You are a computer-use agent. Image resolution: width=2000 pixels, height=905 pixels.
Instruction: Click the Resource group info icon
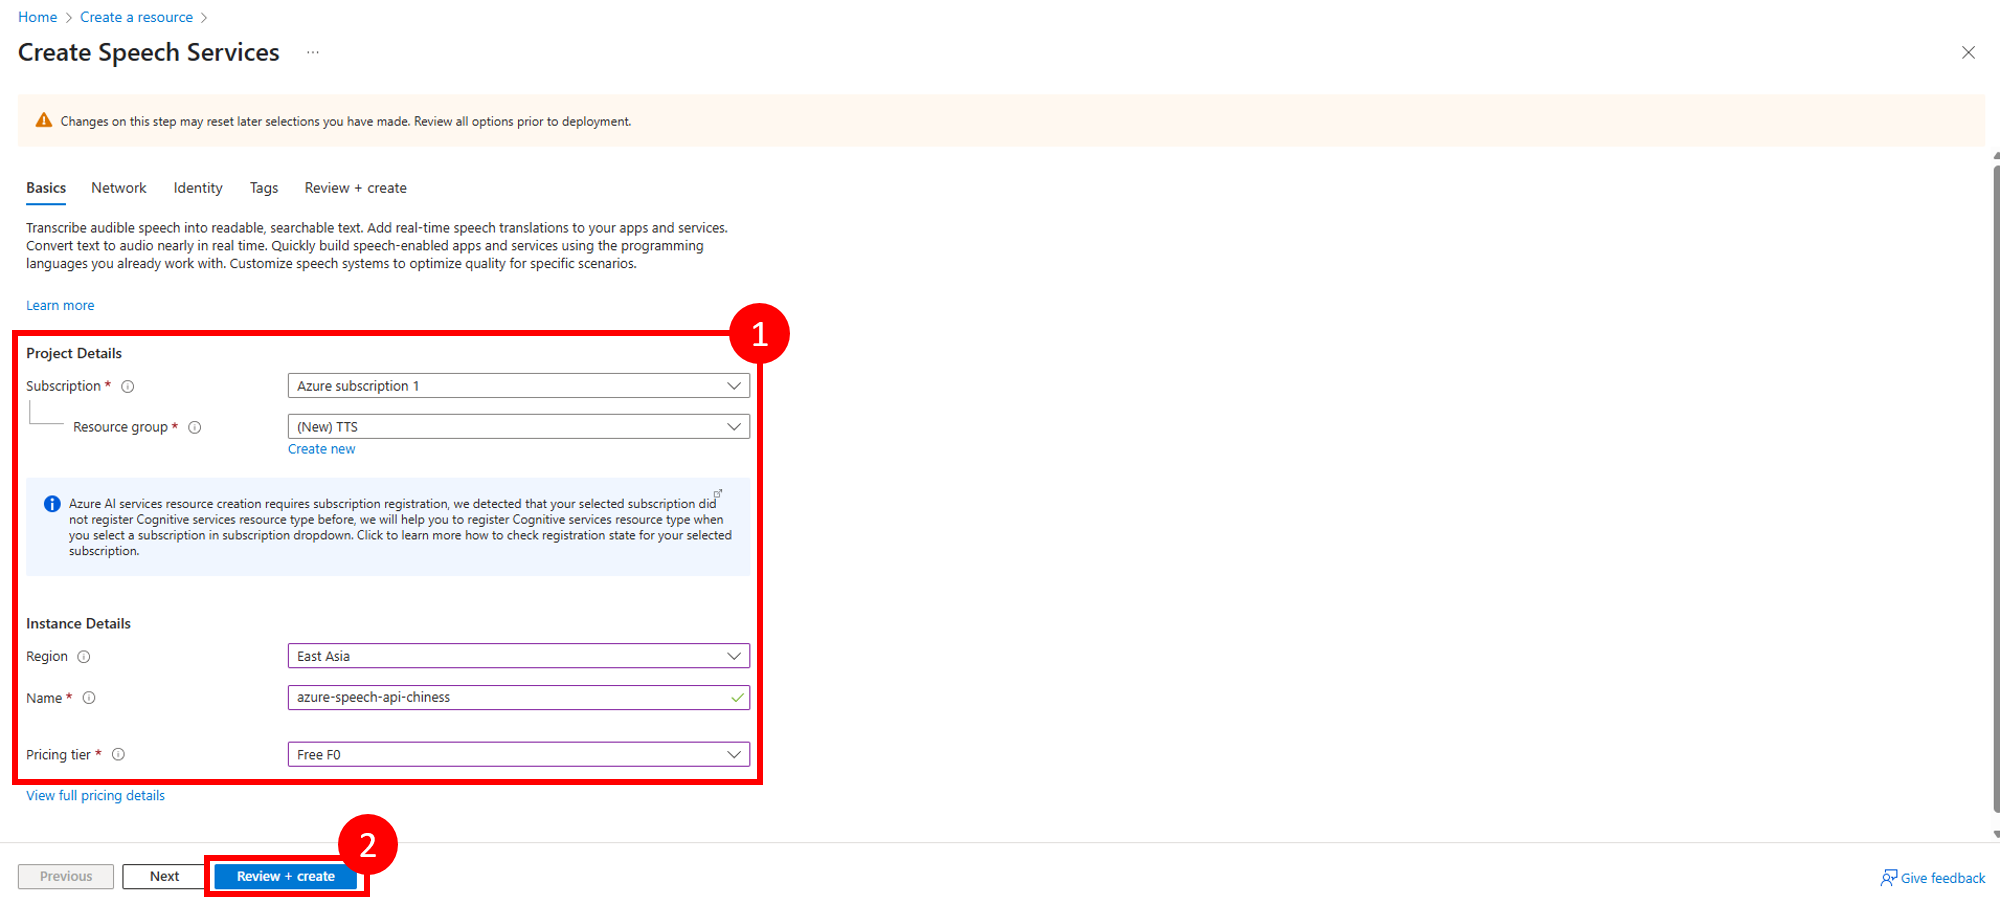click(x=195, y=428)
